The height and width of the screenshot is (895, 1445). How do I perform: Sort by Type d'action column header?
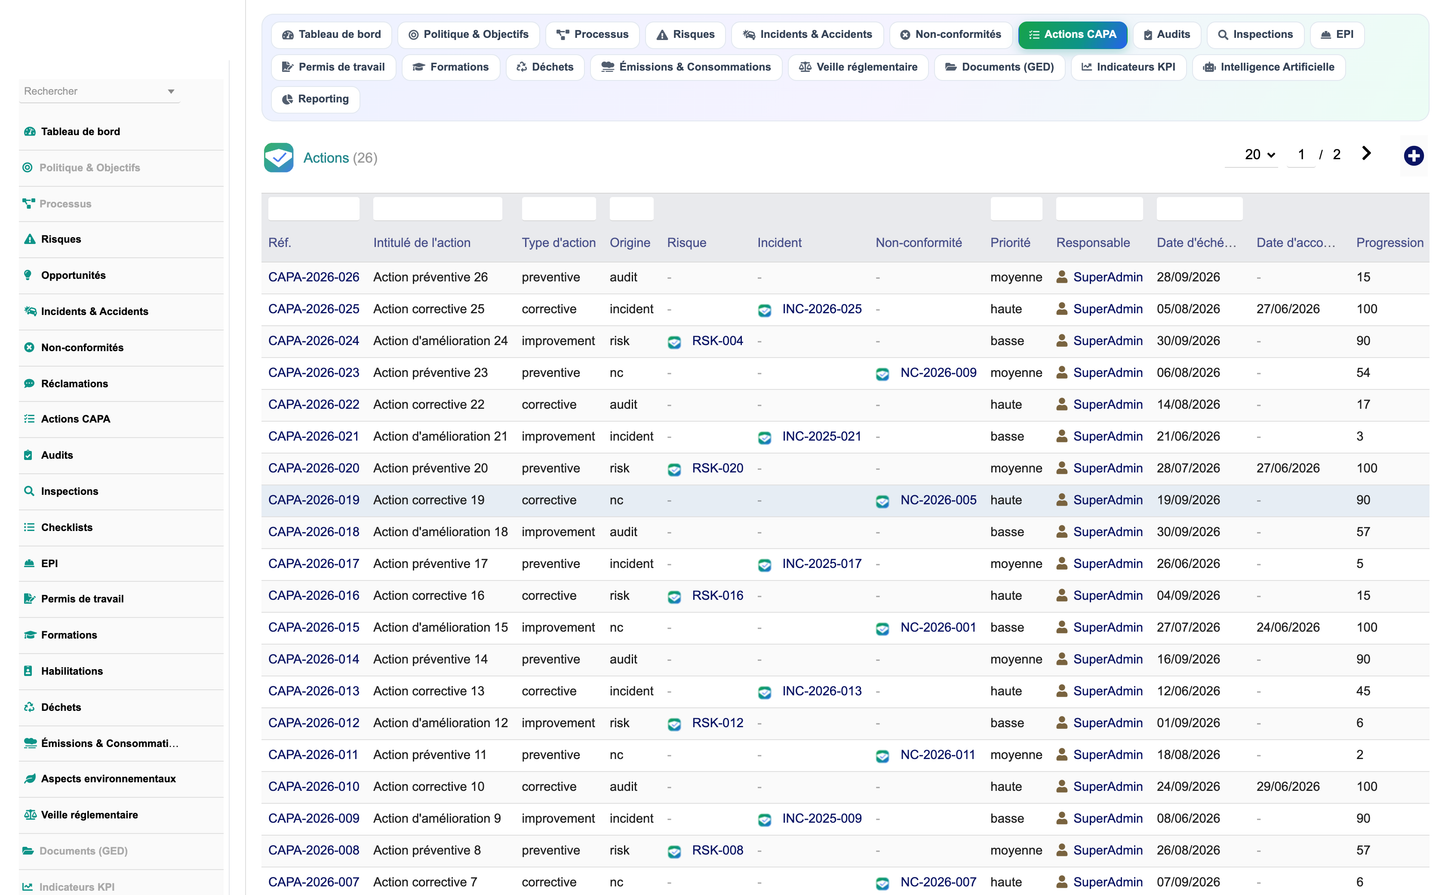pyautogui.click(x=559, y=243)
